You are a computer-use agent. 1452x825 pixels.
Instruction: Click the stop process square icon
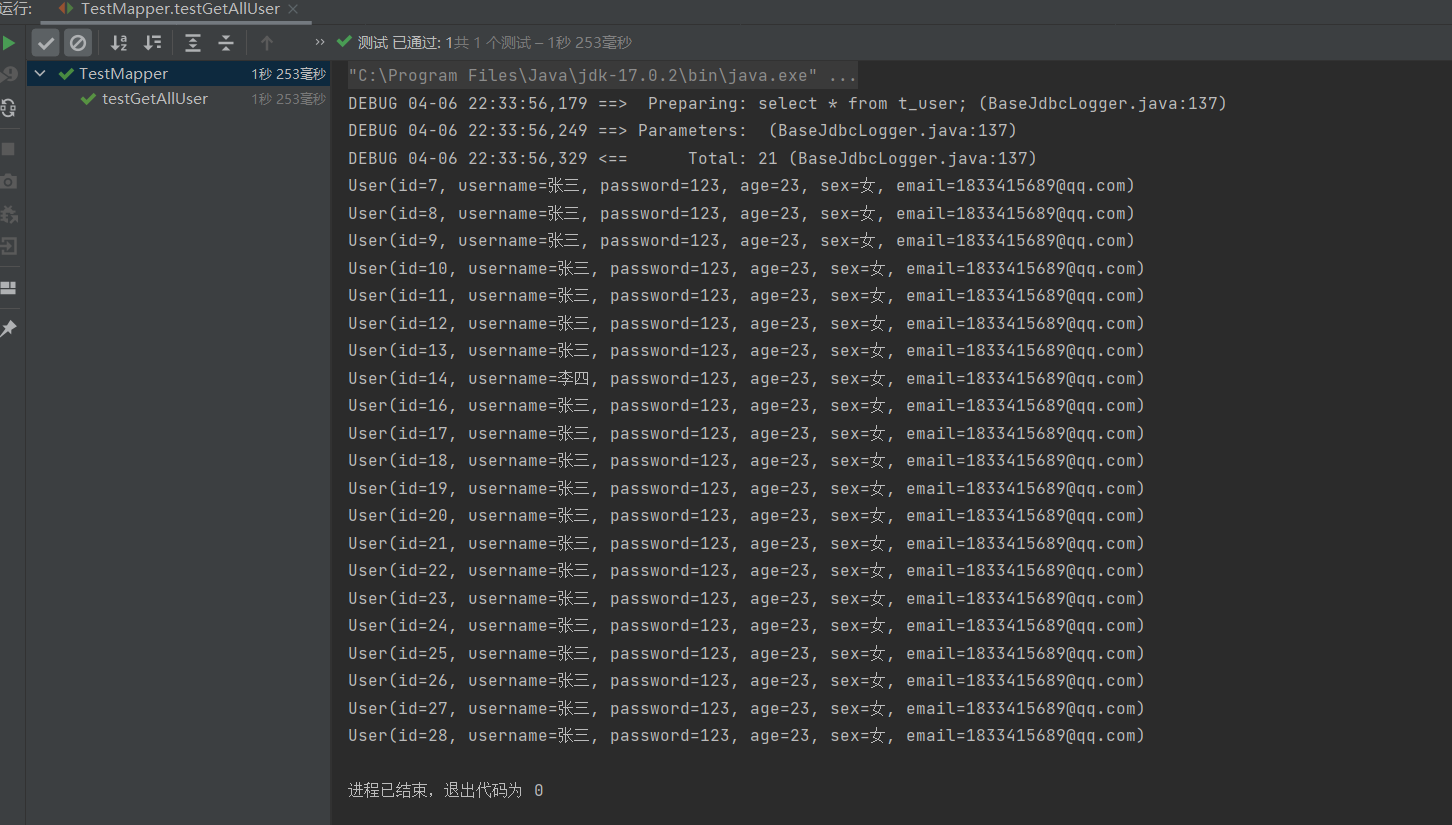pos(8,149)
